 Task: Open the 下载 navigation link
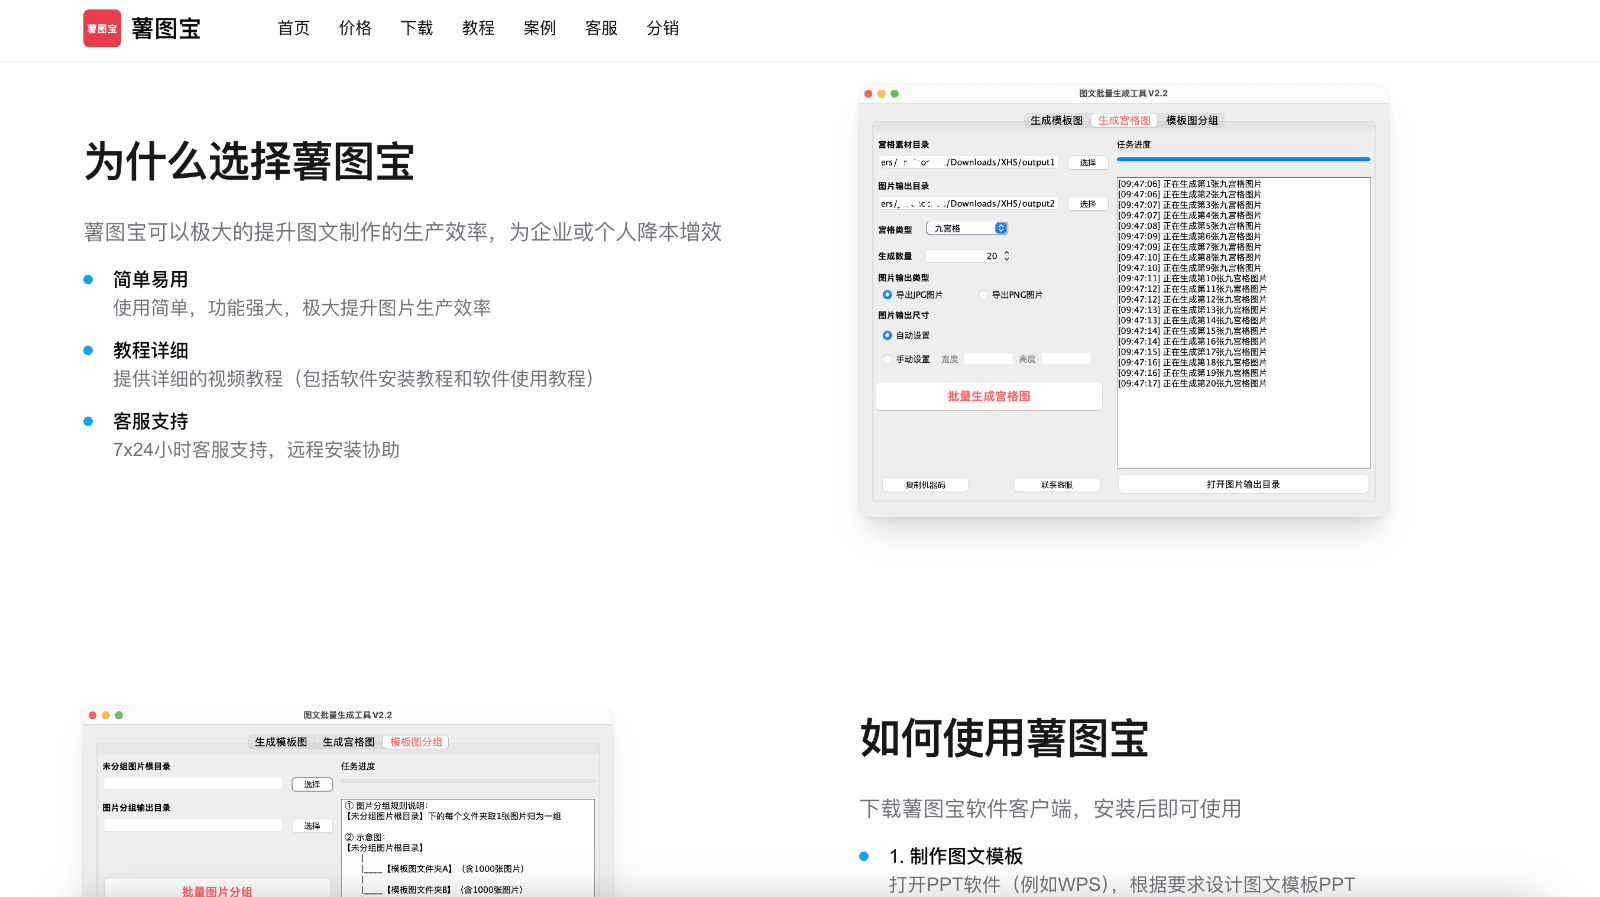(417, 28)
